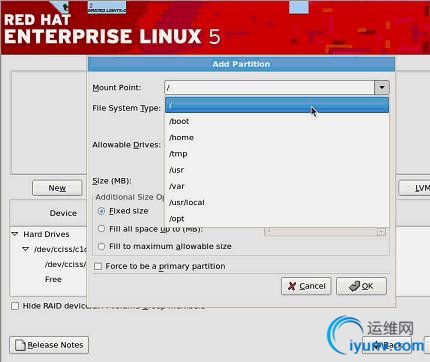This screenshot has width=430, height=362.
Task: Select the Fixed size radio button
Action: point(101,211)
